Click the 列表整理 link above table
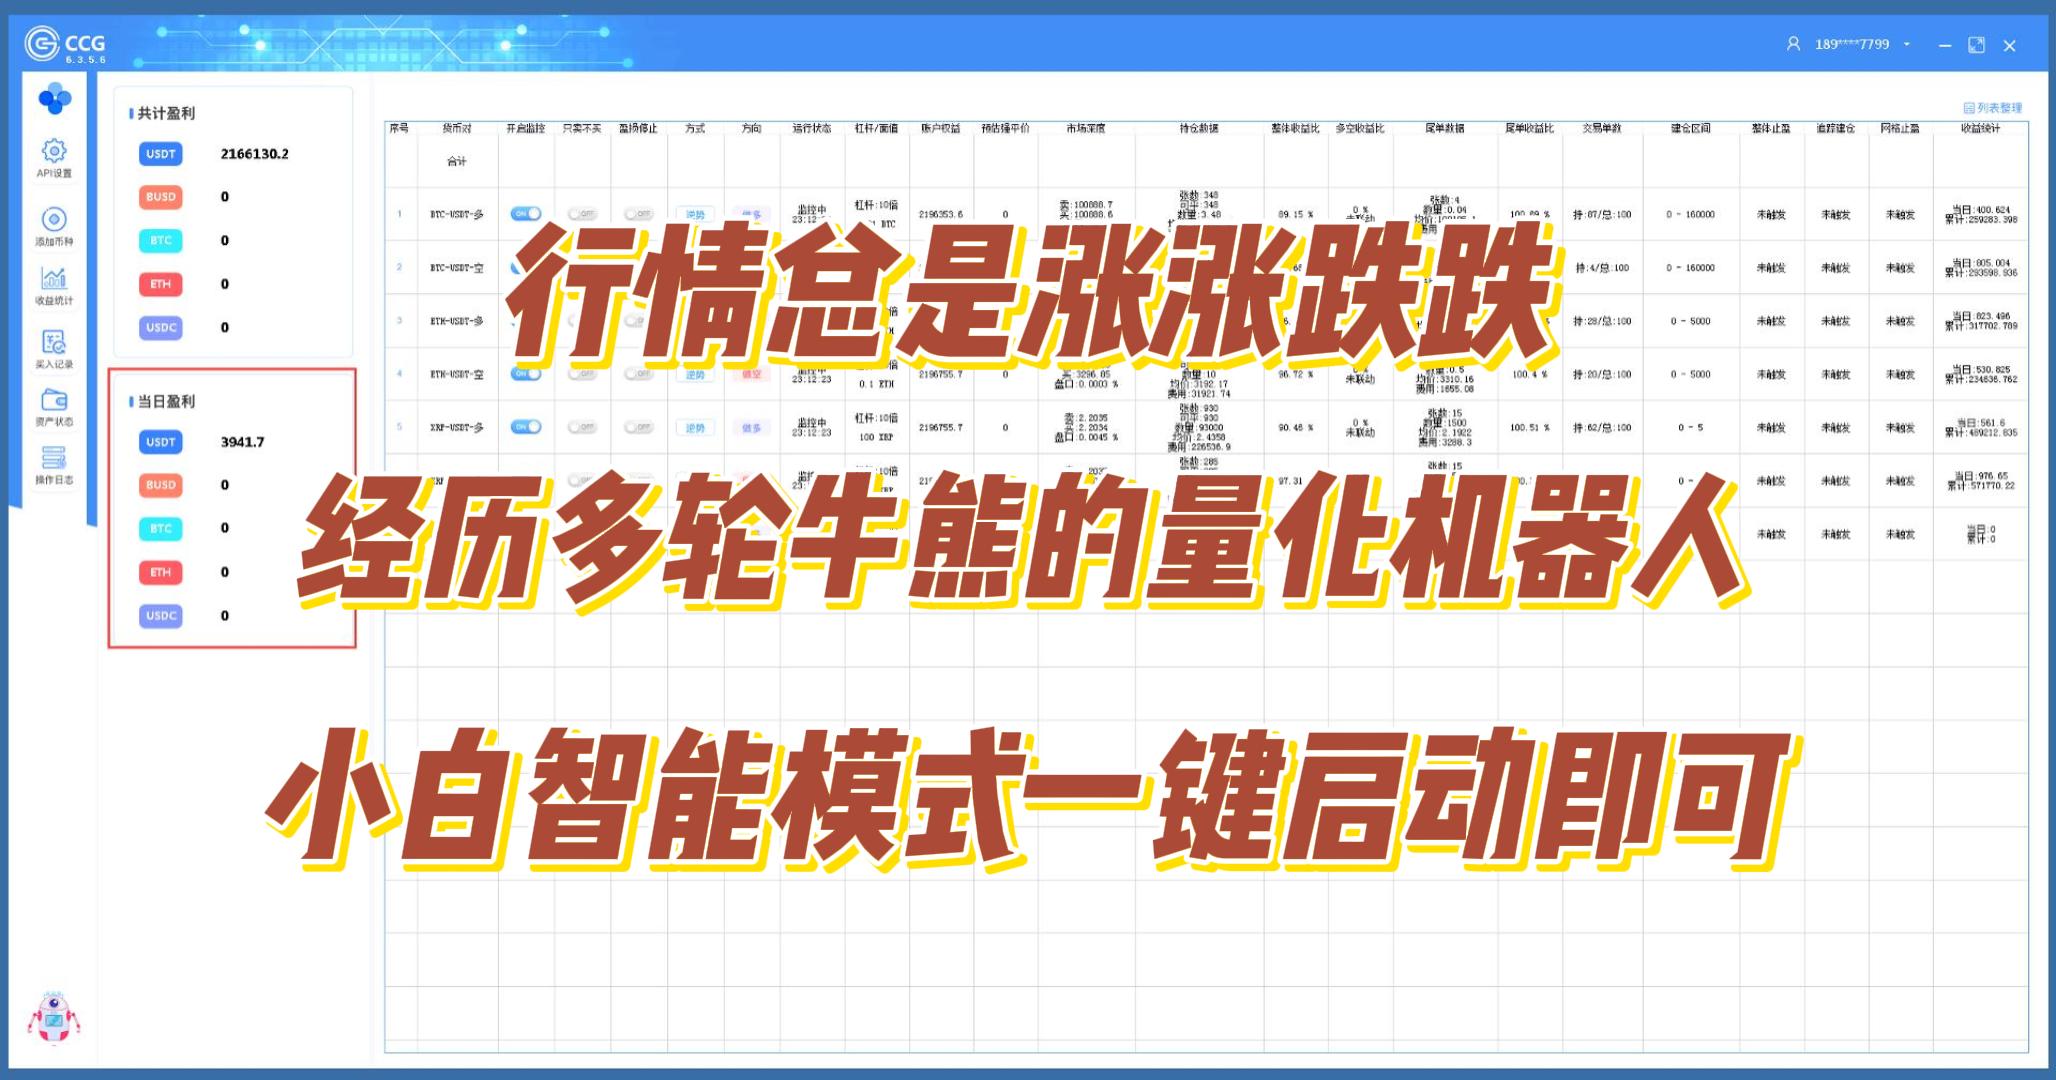Viewport: 2056px width, 1080px height. point(1992,108)
